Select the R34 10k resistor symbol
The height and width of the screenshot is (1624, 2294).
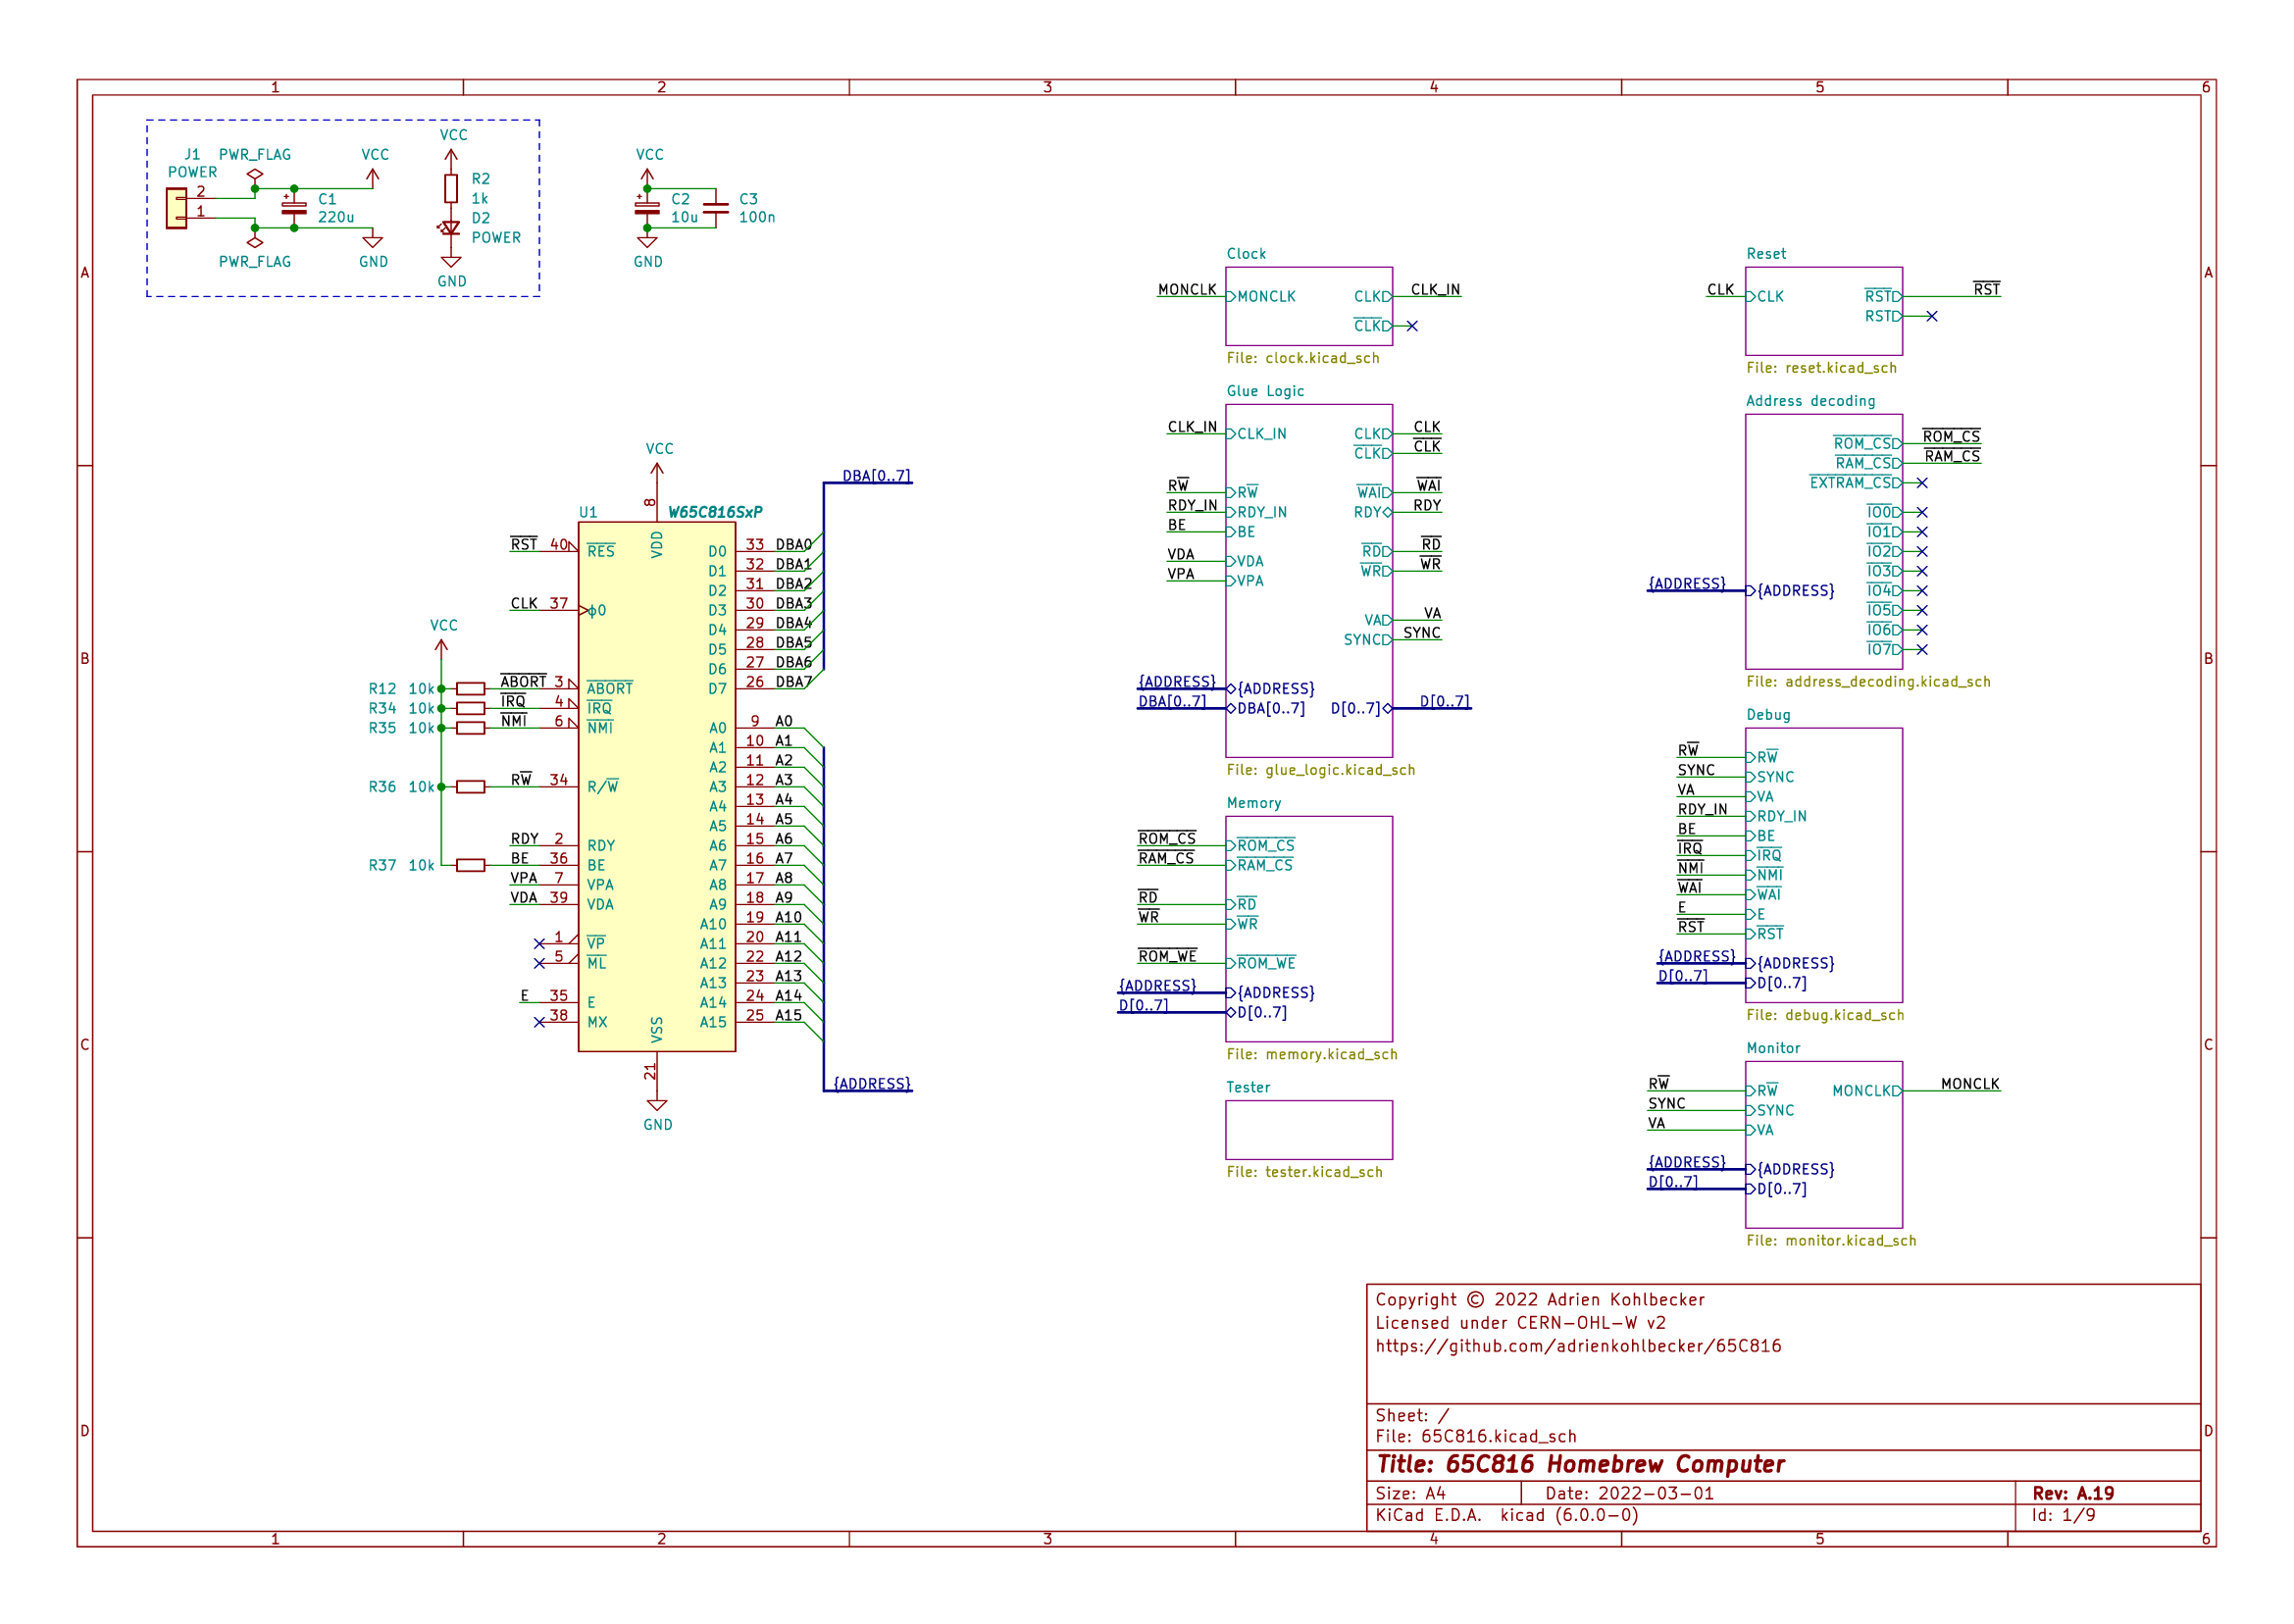pyautogui.click(x=471, y=708)
